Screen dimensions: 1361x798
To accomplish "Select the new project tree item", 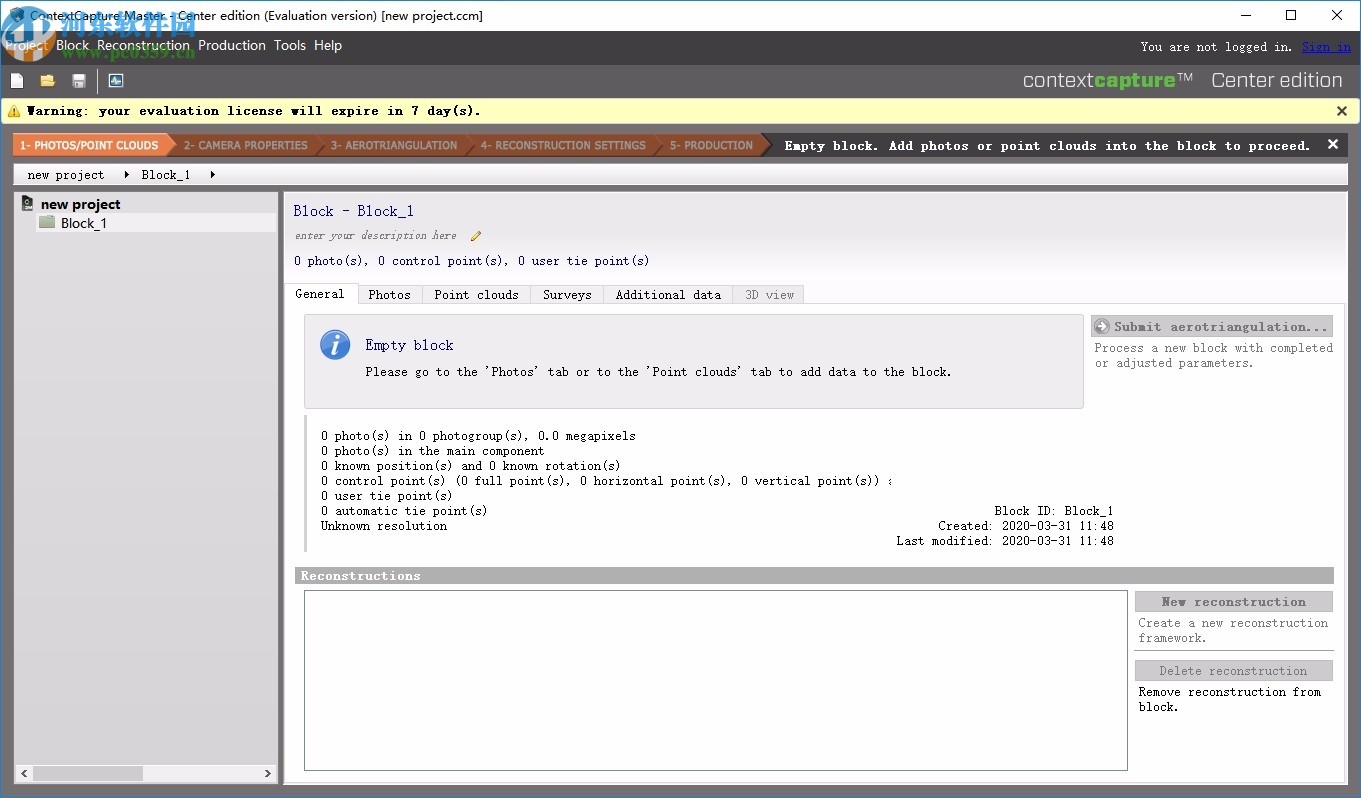I will pyautogui.click(x=81, y=204).
